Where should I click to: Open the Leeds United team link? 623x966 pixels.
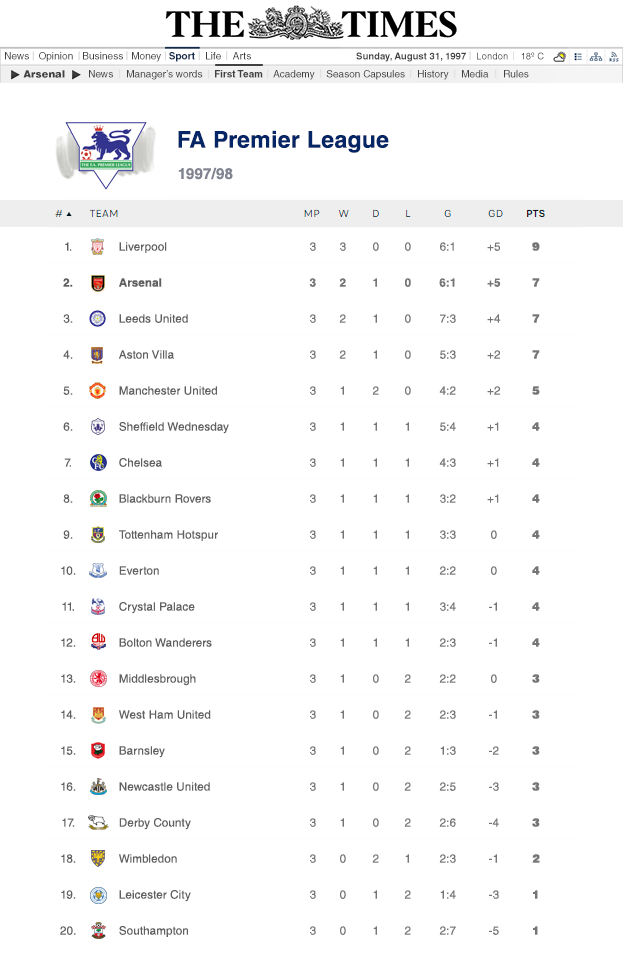[153, 319]
